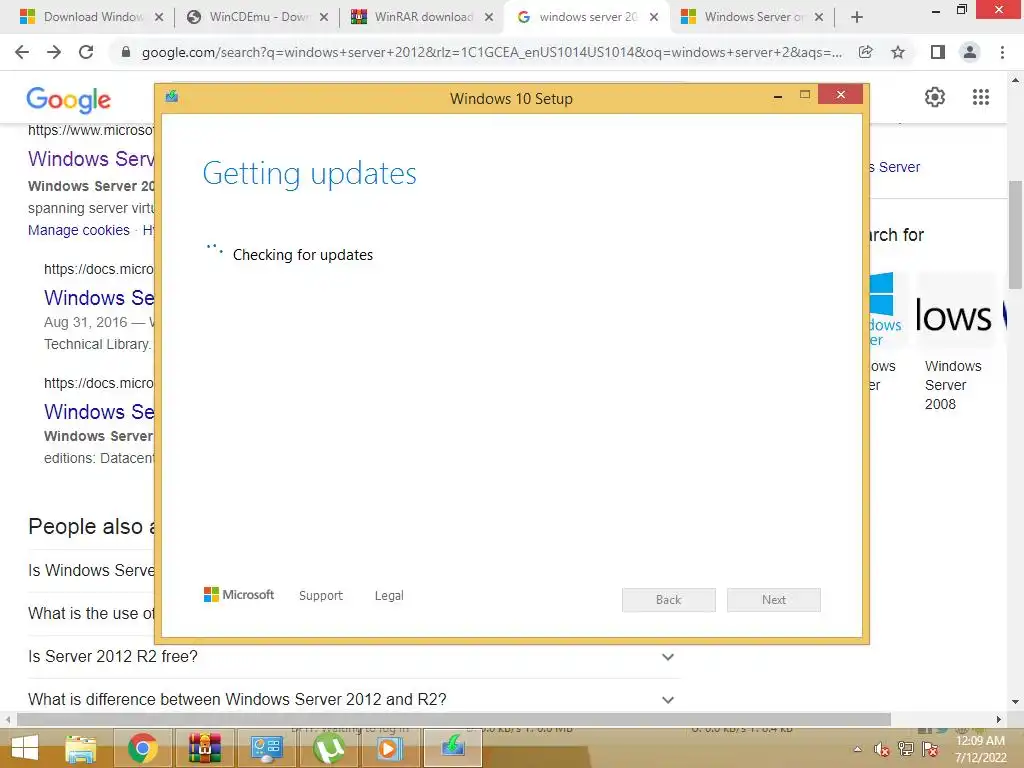Open the Control Panel taskbar icon
This screenshot has height=768, width=1024.
click(266, 748)
